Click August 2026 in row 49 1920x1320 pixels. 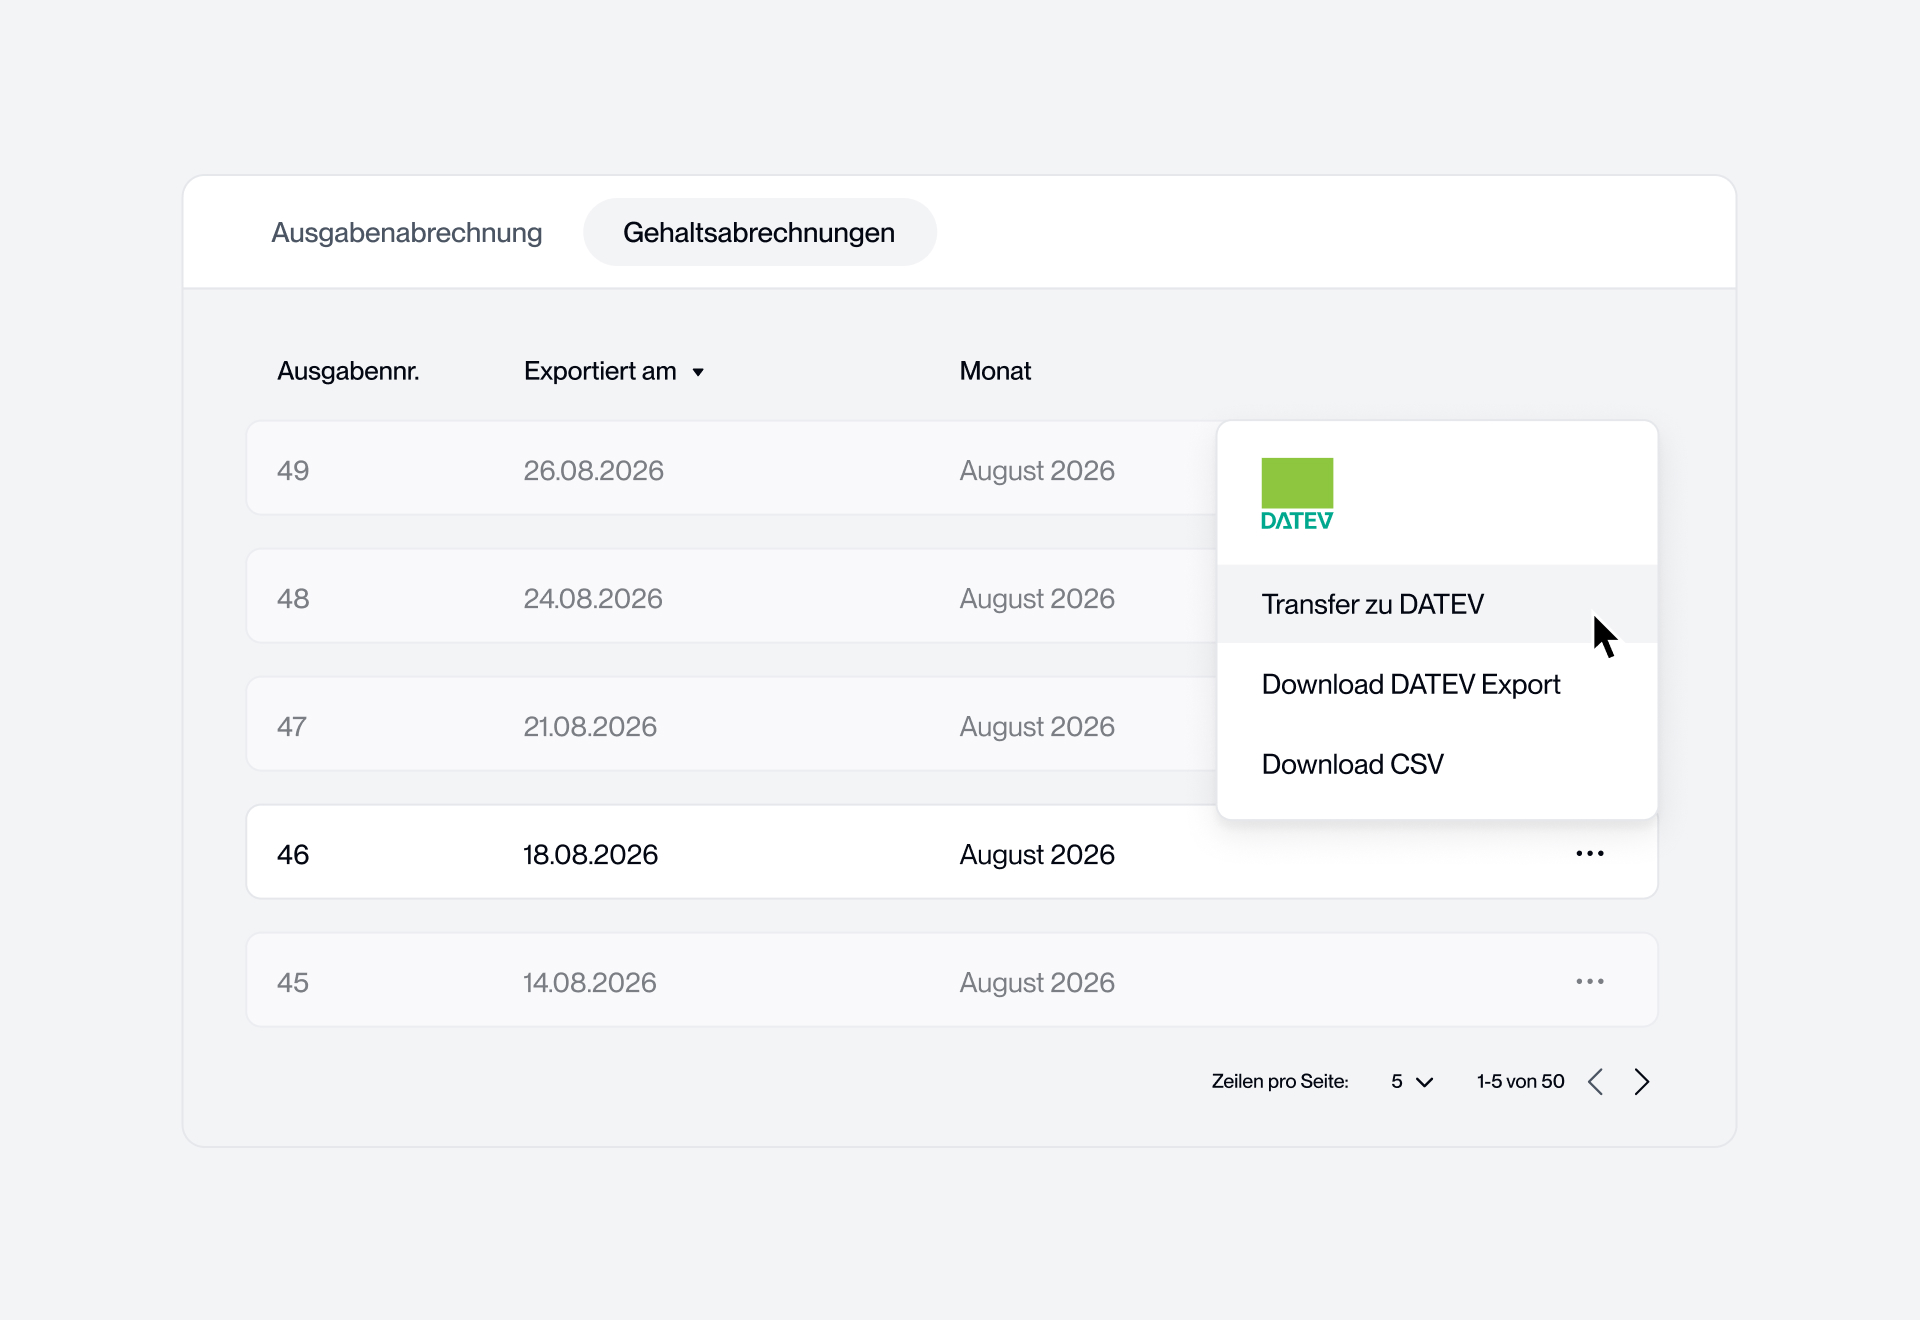click(1037, 470)
